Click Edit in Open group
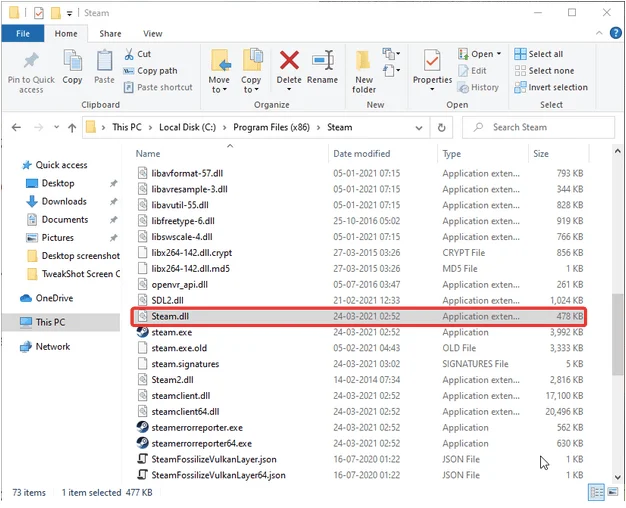The width and height of the screenshot is (626, 508). tap(472, 71)
